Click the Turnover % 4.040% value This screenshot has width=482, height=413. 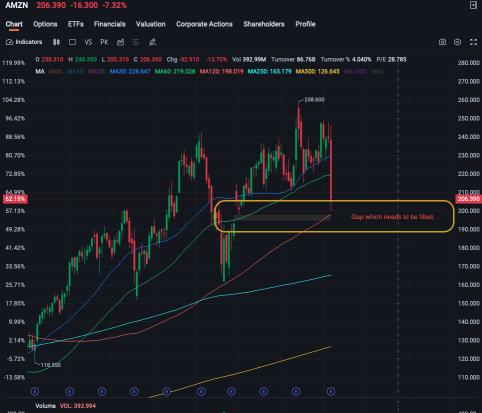[346, 60]
